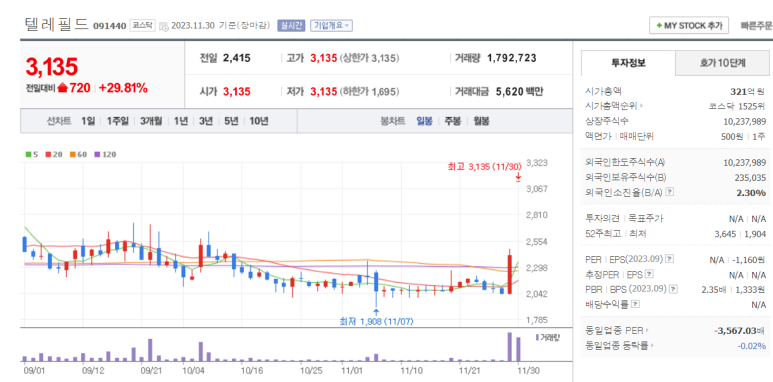
Task: Click the 거래대금 value 5,620 백만
Action: [x=520, y=91]
